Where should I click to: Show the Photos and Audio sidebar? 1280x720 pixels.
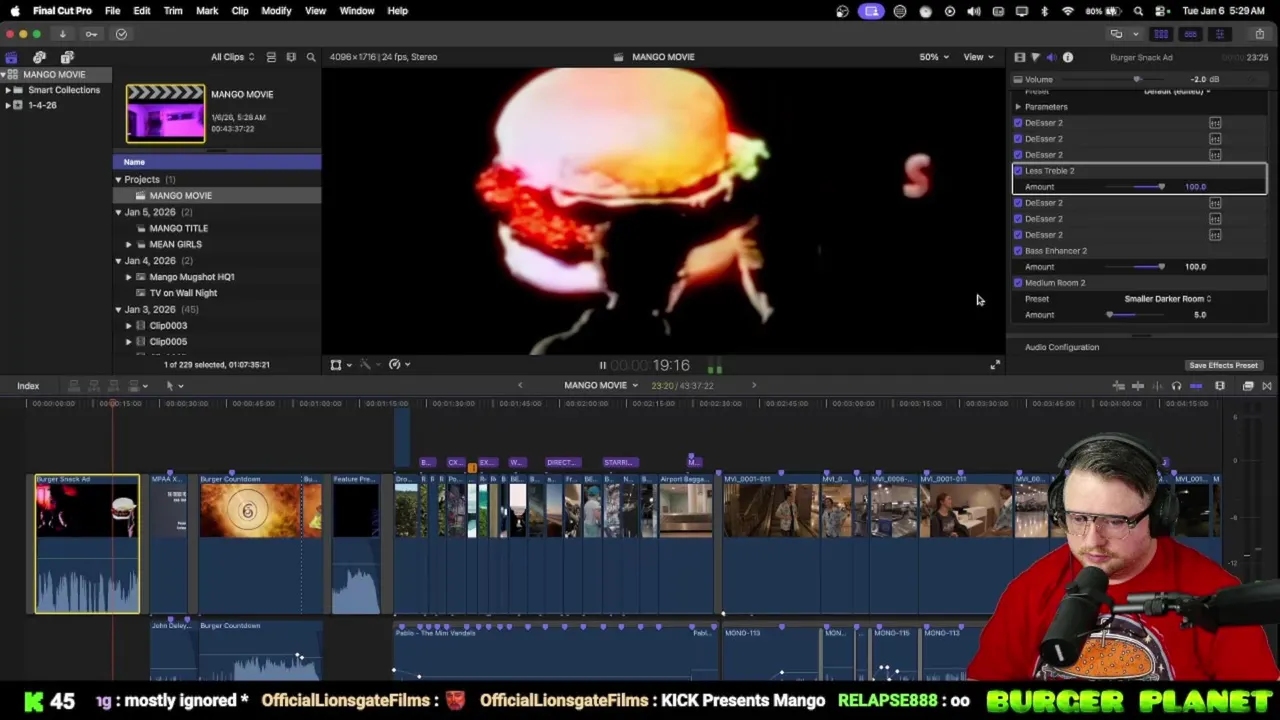[x=39, y=57]
